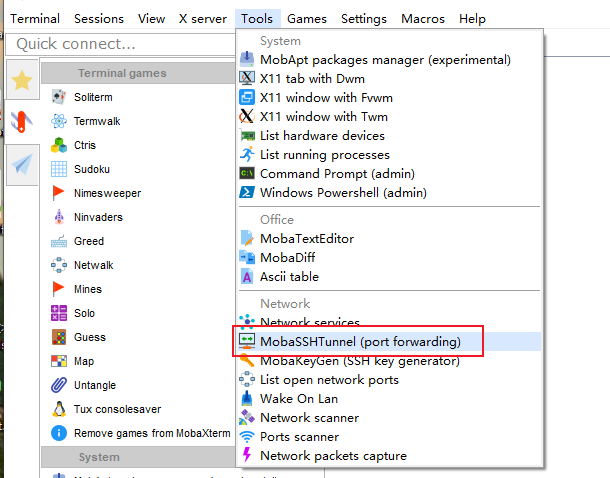
Task: Open the Settings menu
Action: (364, 19)
